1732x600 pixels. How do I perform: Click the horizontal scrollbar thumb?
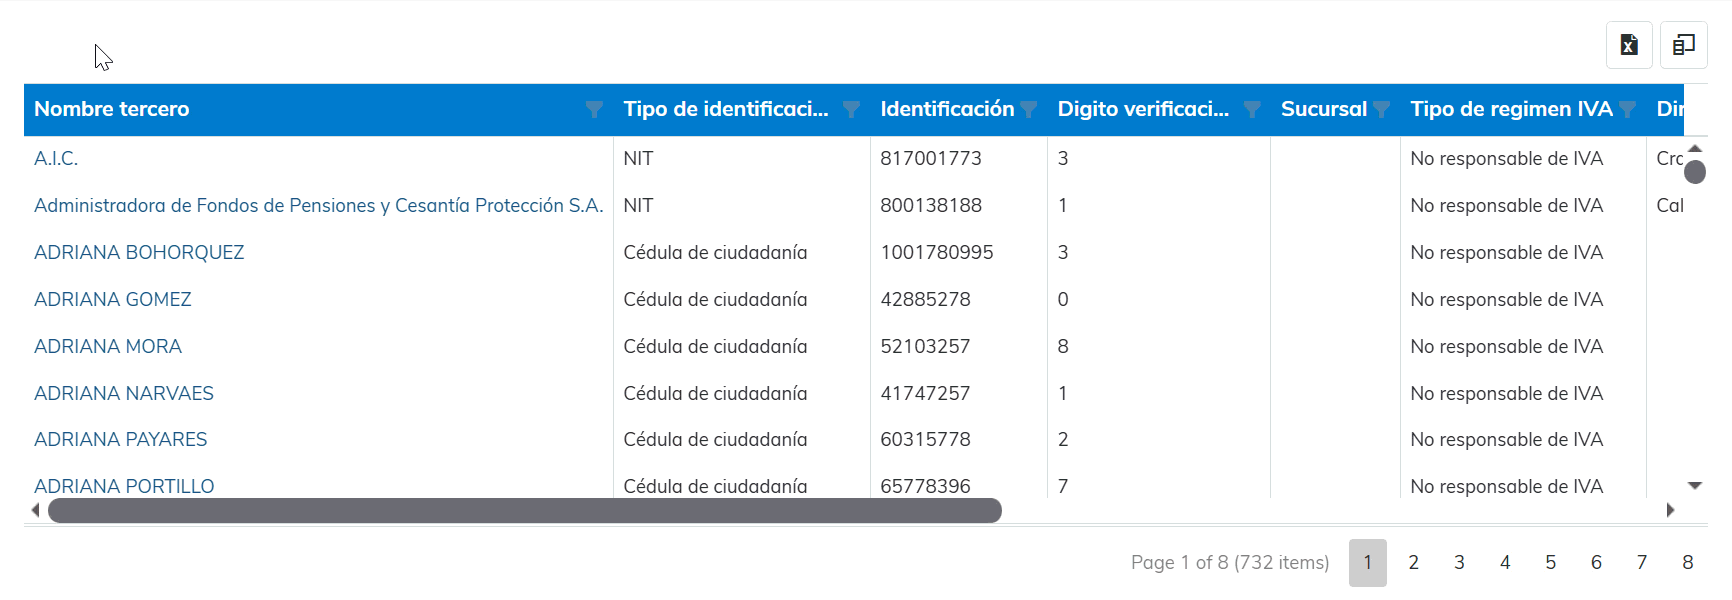point(524,511)
